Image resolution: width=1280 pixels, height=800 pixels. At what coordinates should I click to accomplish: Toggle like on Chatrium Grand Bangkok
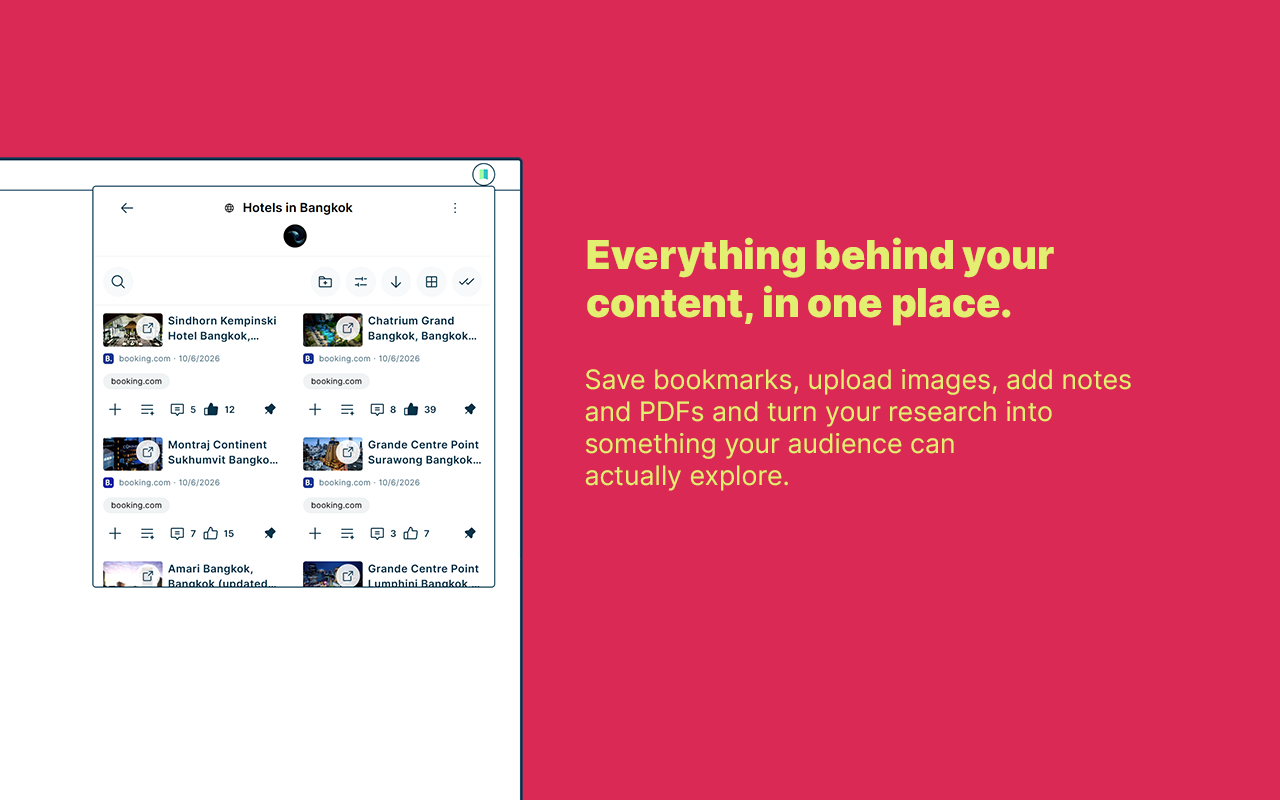coord(411,409)
